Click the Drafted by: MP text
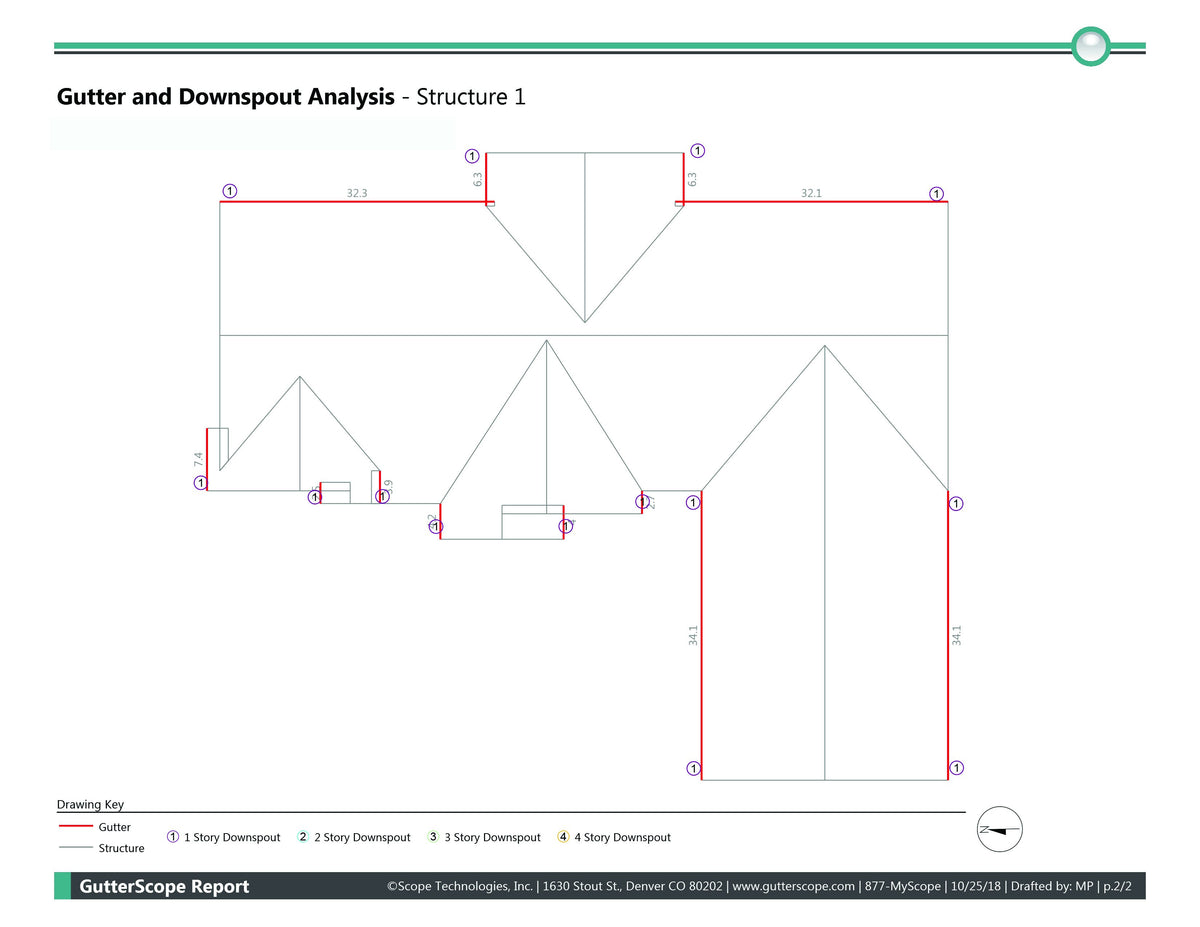Viewport: 1200px width, 927px height. 1052,887
